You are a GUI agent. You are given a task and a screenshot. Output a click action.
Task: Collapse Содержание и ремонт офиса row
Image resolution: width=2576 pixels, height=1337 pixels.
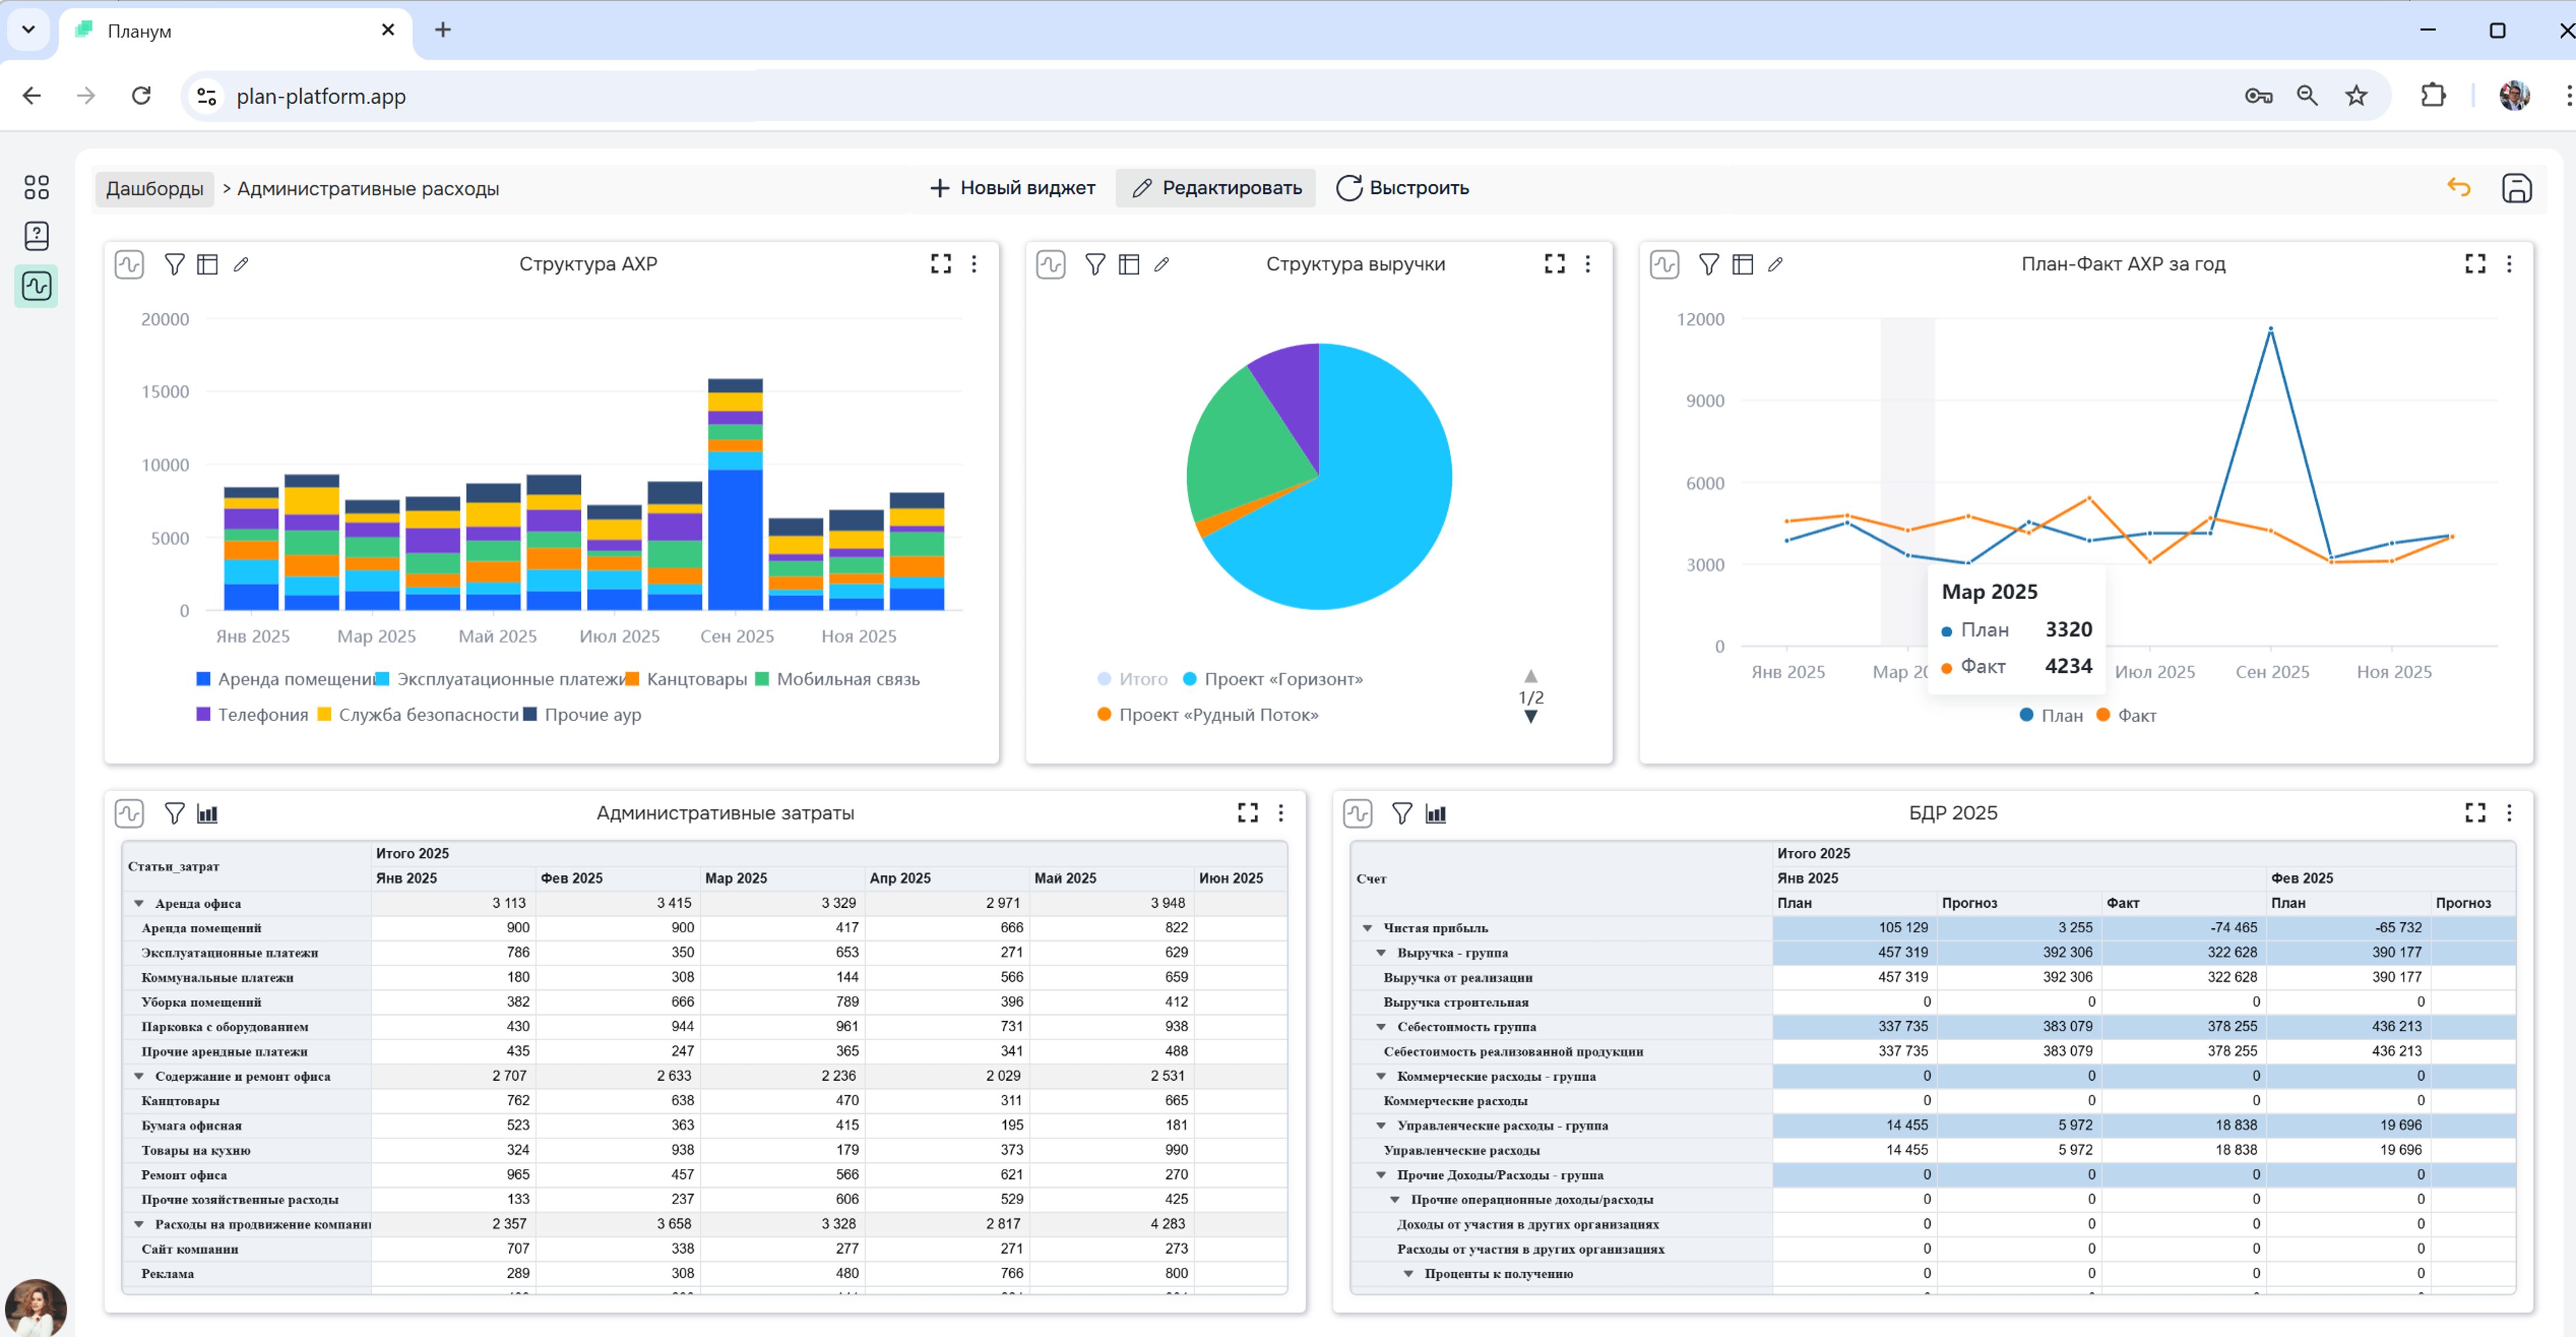[x=139, y=1076]
